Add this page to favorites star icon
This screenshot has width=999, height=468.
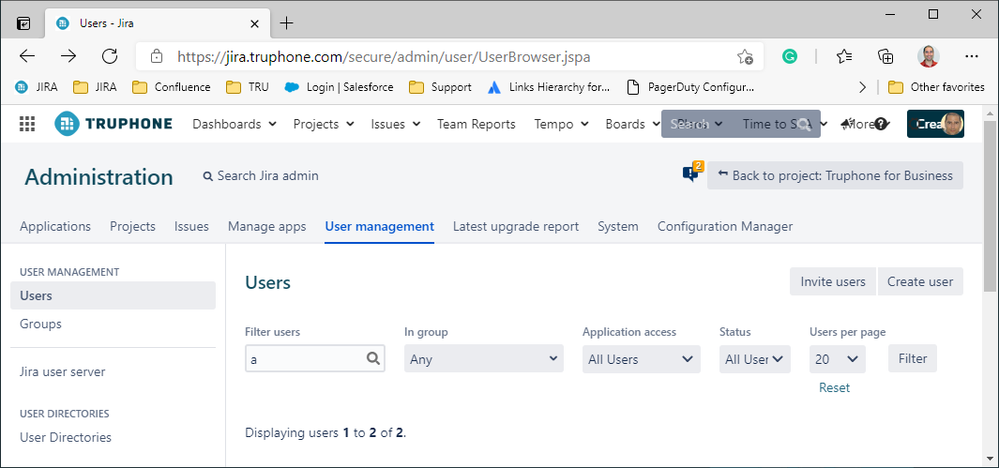(745, 57)
